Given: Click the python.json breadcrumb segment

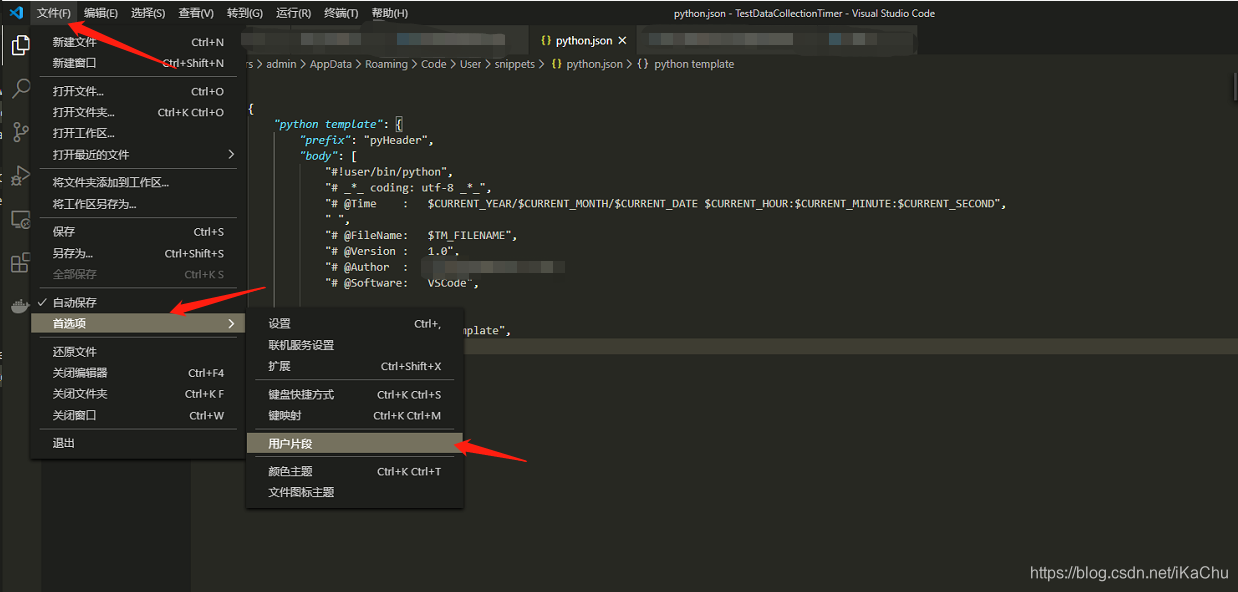Looking at the screenshot, I should (x=587, y=64).
